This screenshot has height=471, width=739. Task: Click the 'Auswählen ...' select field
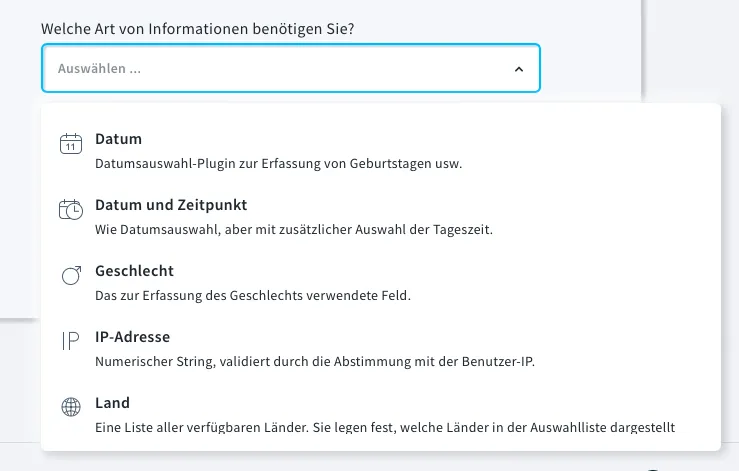point(291,68)
